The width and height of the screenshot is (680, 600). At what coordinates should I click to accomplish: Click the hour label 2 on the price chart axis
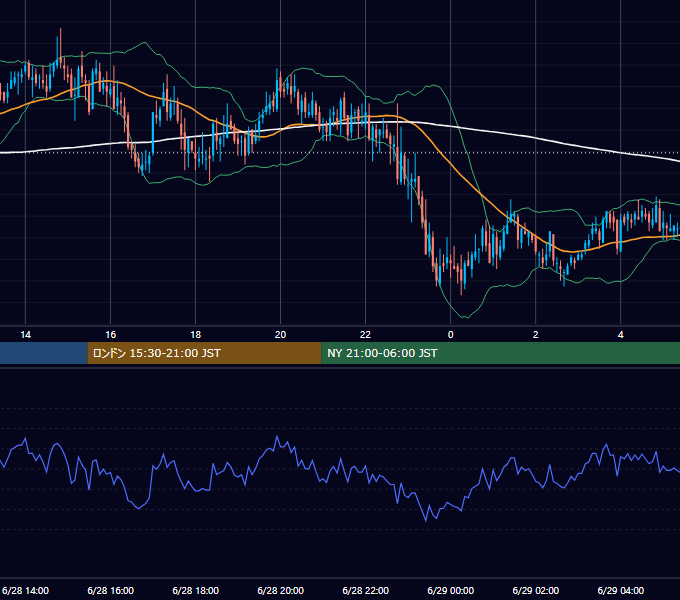[x=536, y=335]
